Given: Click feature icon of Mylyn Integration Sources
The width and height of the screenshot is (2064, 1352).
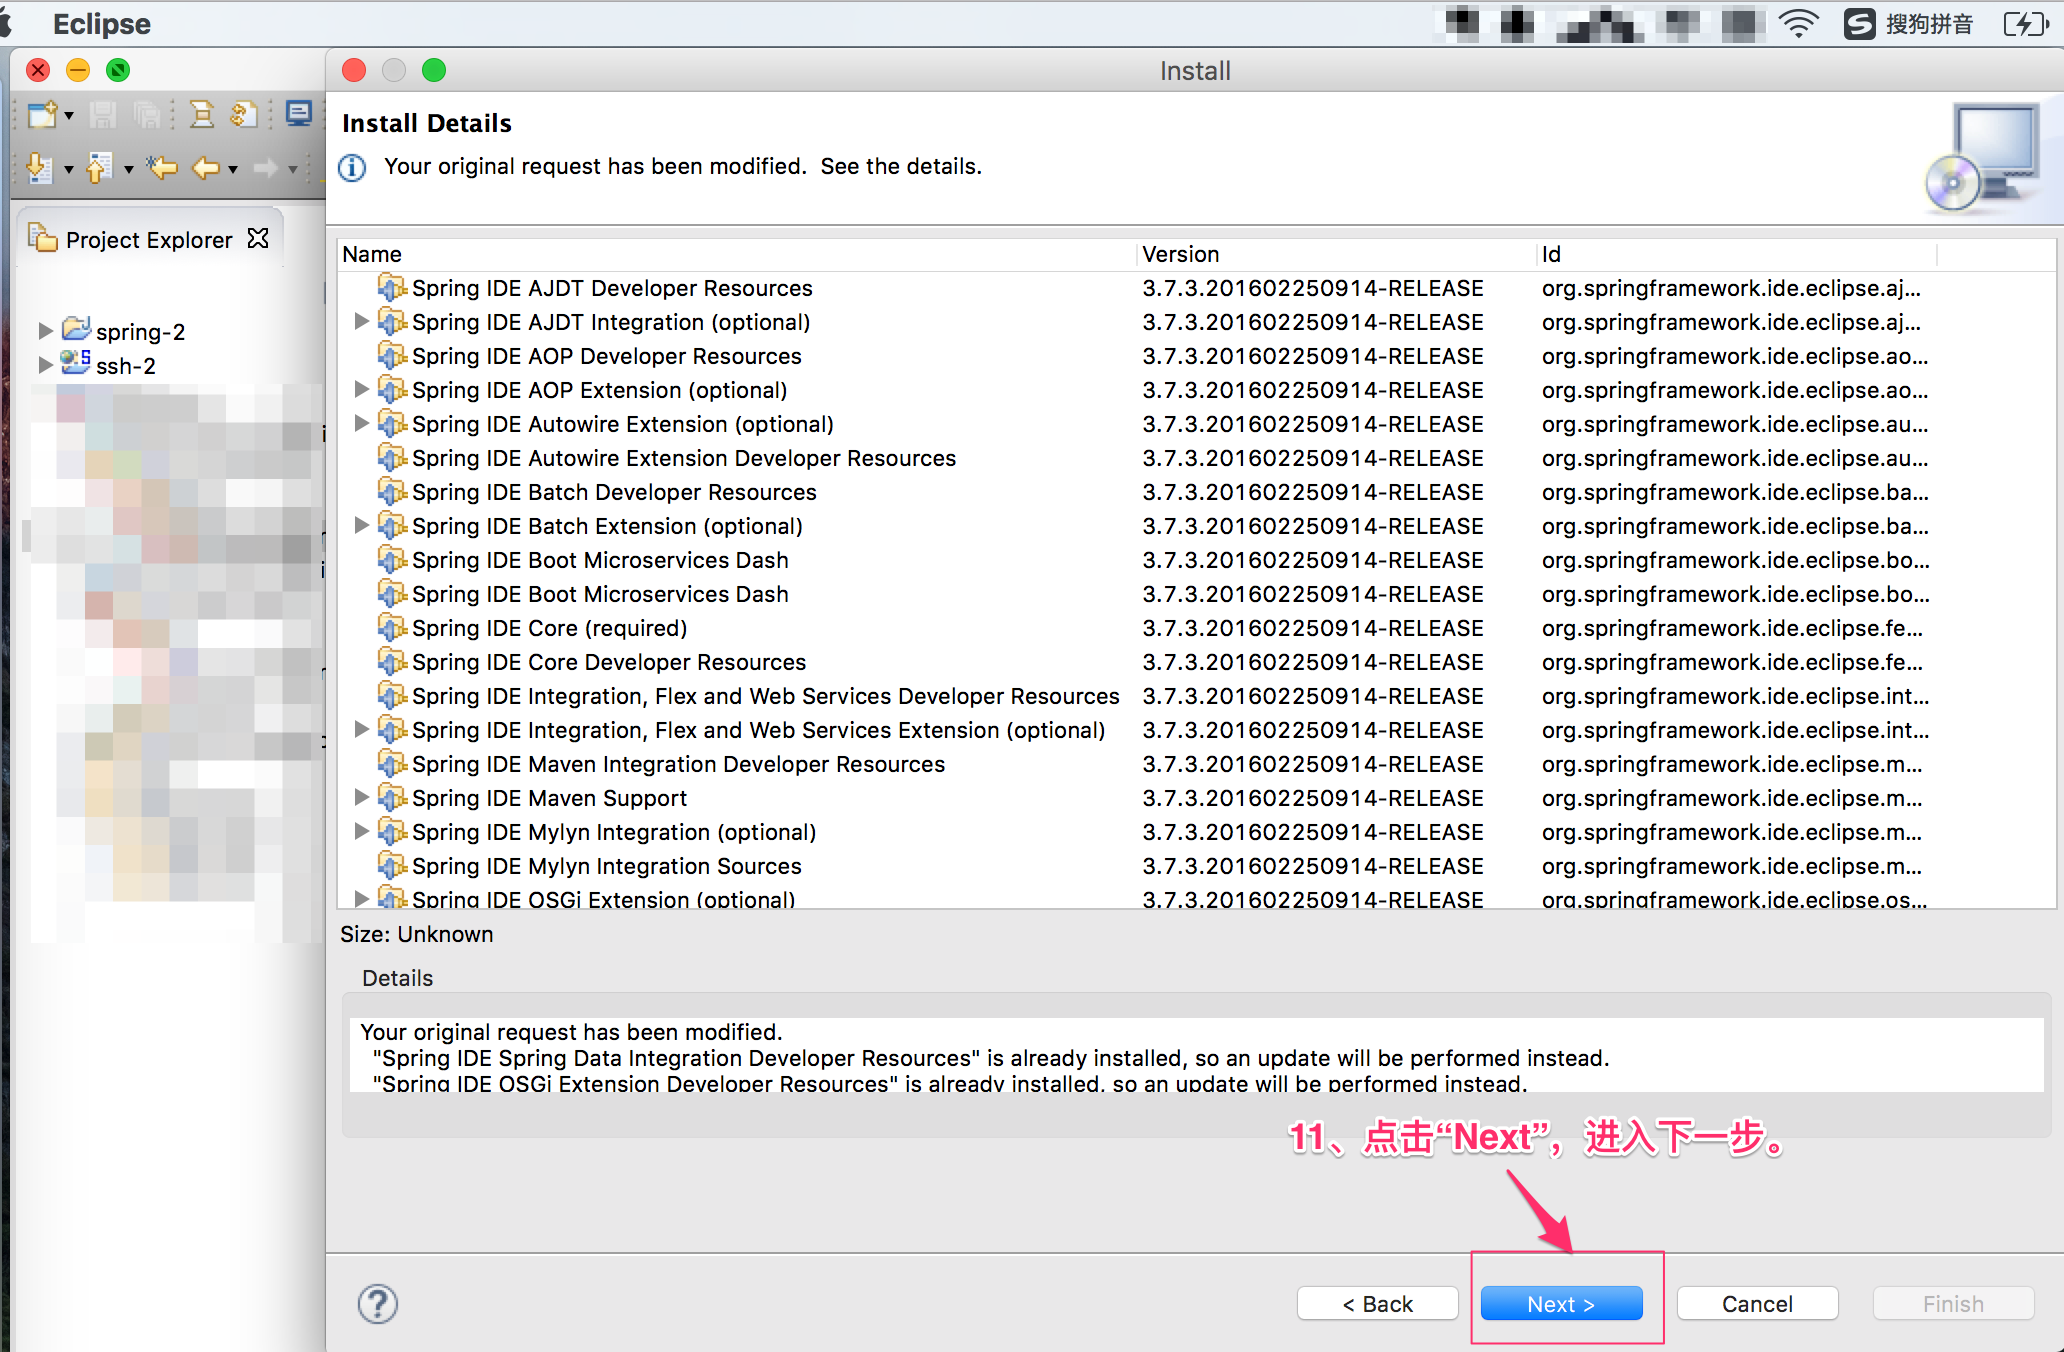Looking at the screenshot, I should [x=392, y=865].
